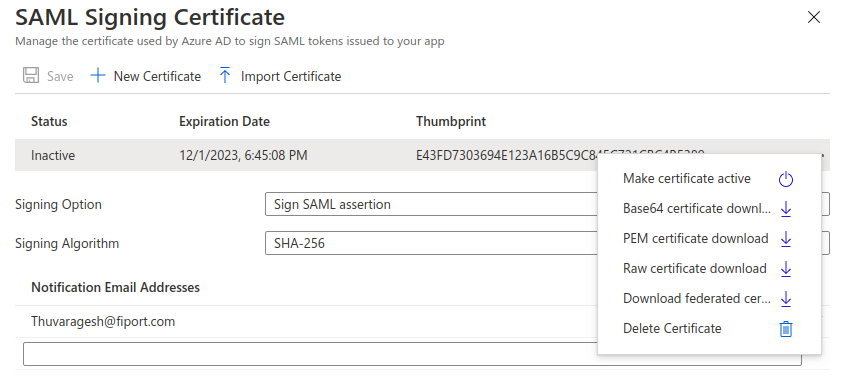848x388 pixels.
Task: Click the power icon to activate certificate
Action: 786,179
